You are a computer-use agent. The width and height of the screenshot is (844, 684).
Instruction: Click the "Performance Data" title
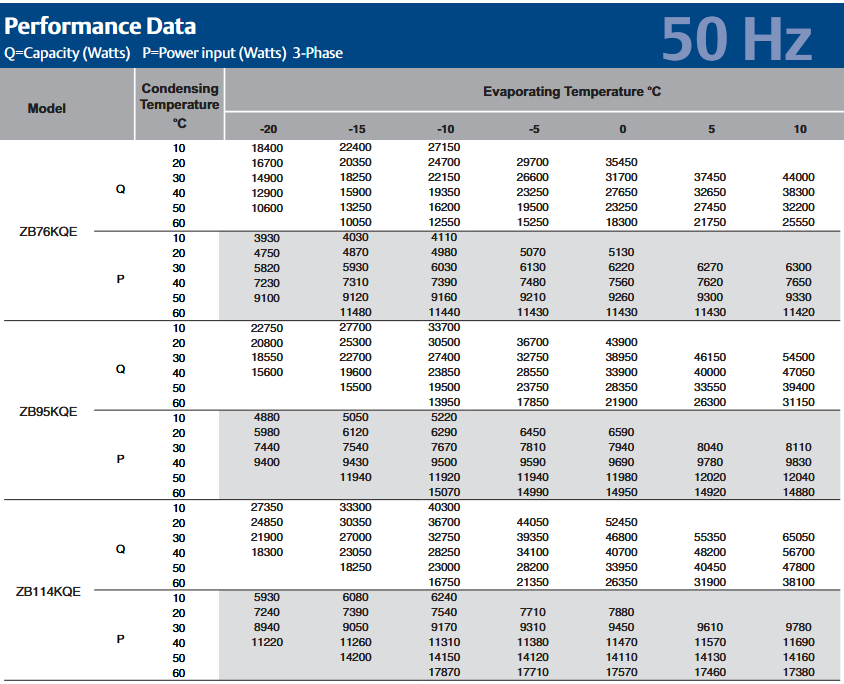[x=100, y=26]
